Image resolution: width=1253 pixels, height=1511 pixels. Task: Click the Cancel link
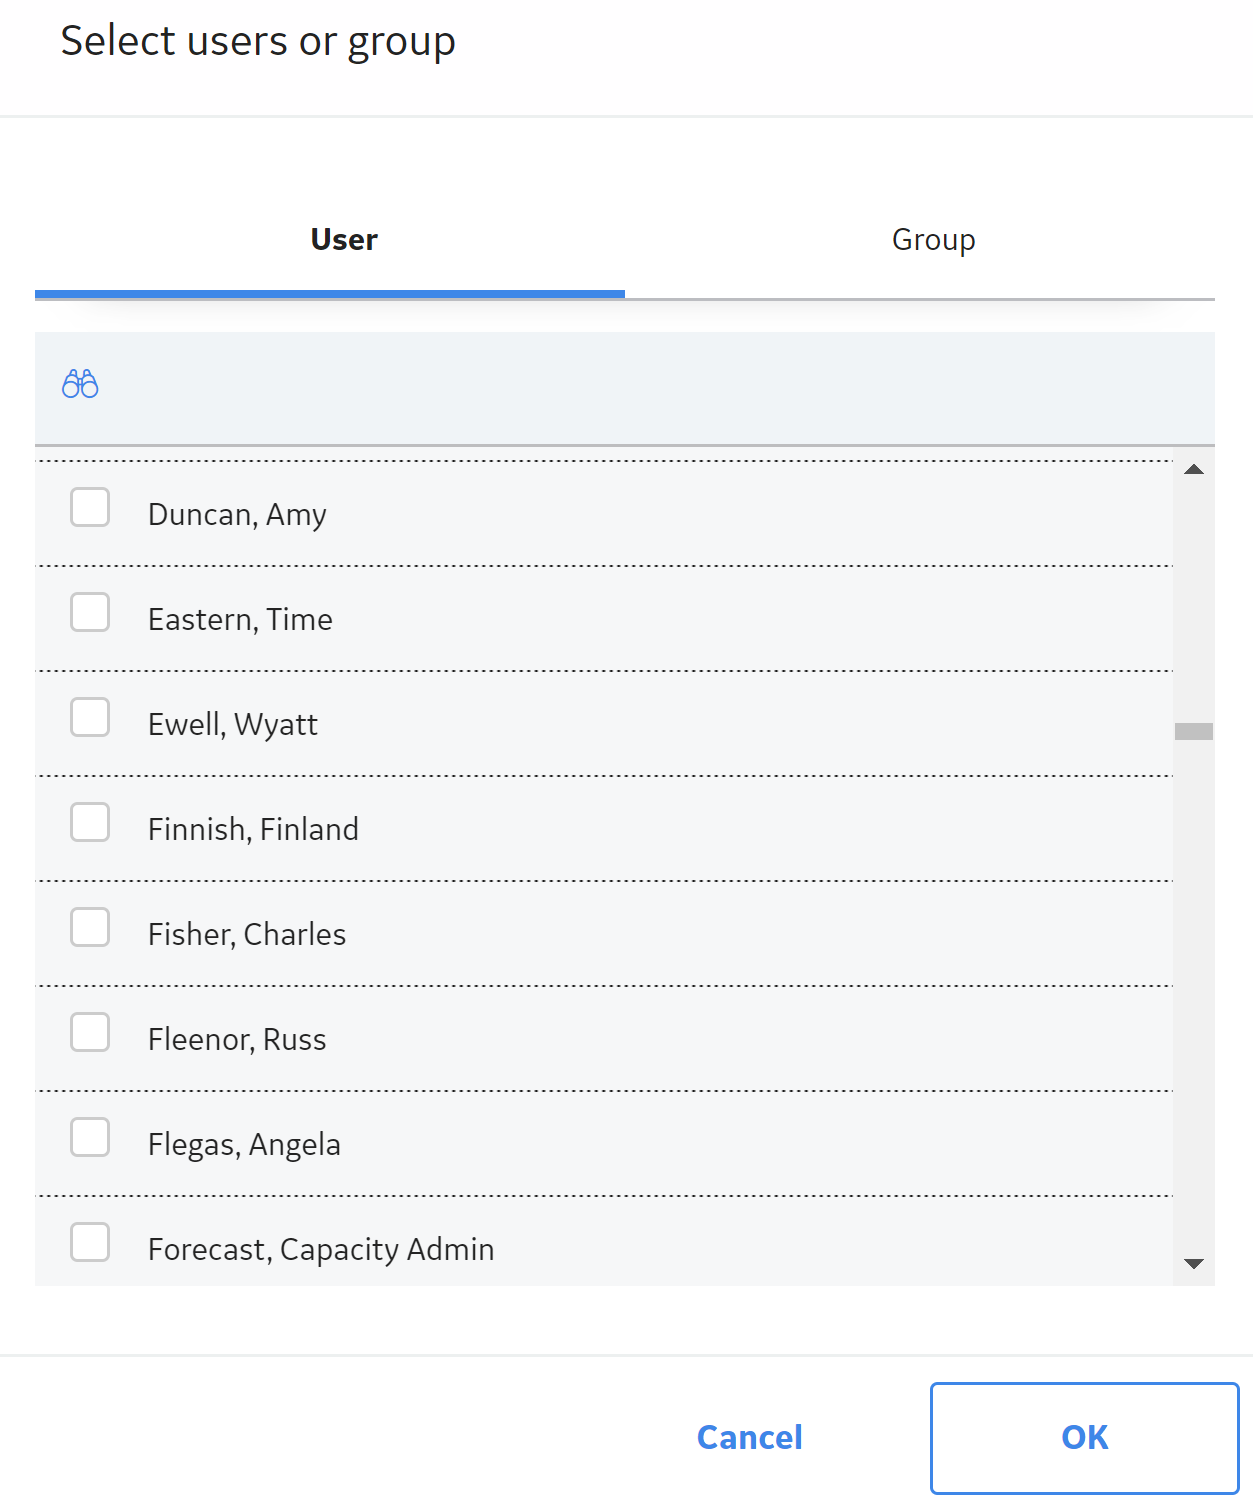(x=750, y=1437)
